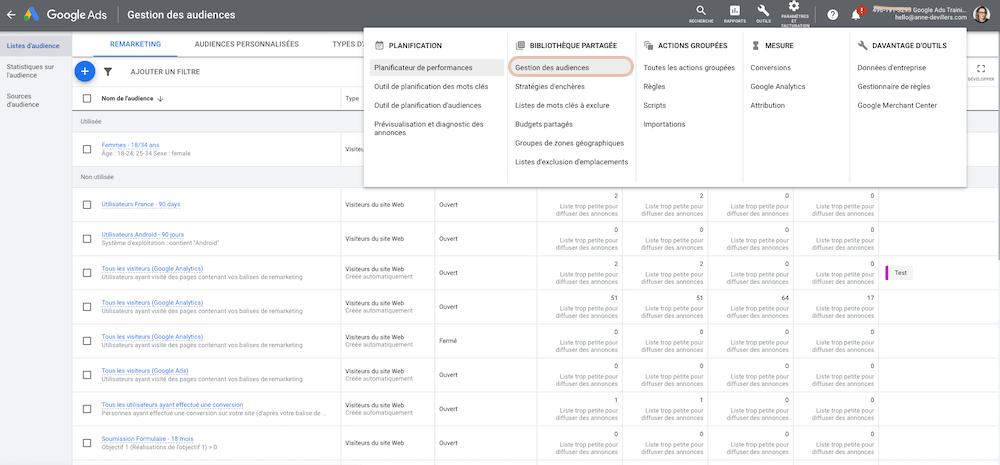Image resolution: width=1000 pixels, height=465 pixels.
Task: Open the Femmes - 18/34 ans audience link
Action: (130, 145)
